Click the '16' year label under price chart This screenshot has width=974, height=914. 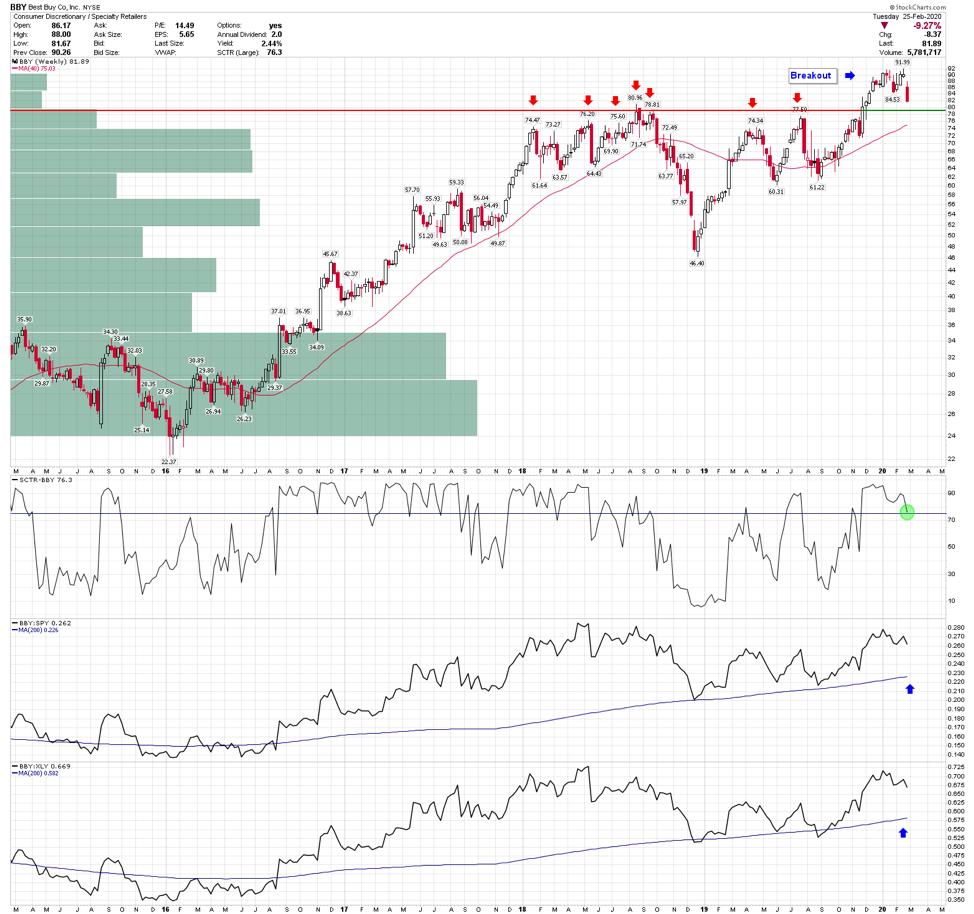pos(165,471)
